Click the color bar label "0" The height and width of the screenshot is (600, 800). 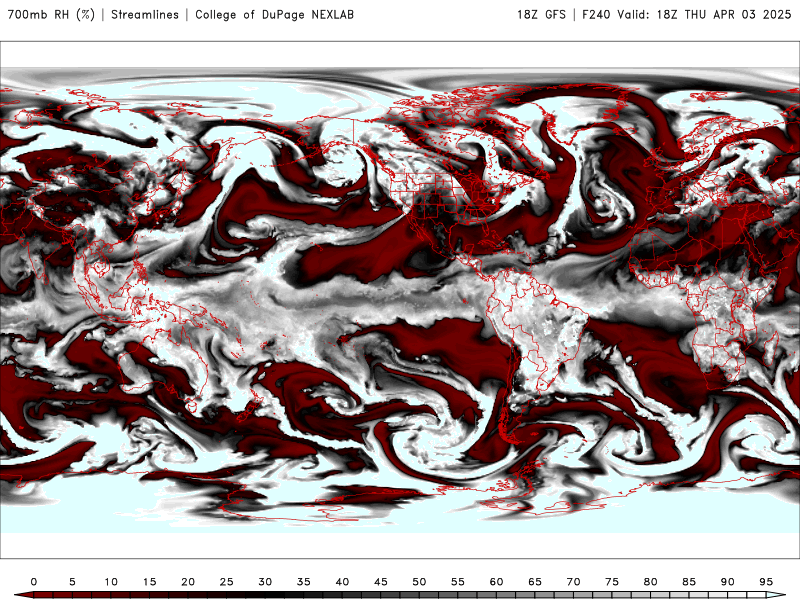[34, 582]
